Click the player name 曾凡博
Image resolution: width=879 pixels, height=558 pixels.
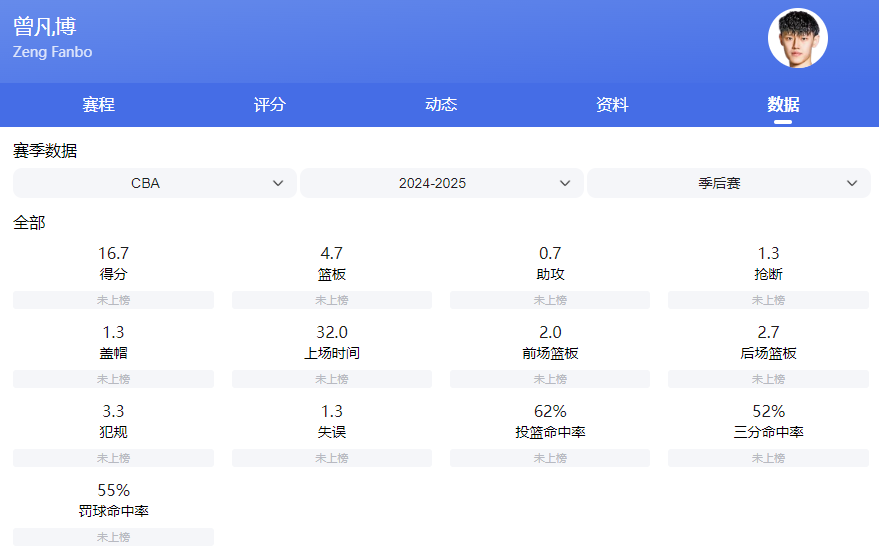tap(45, 26)
